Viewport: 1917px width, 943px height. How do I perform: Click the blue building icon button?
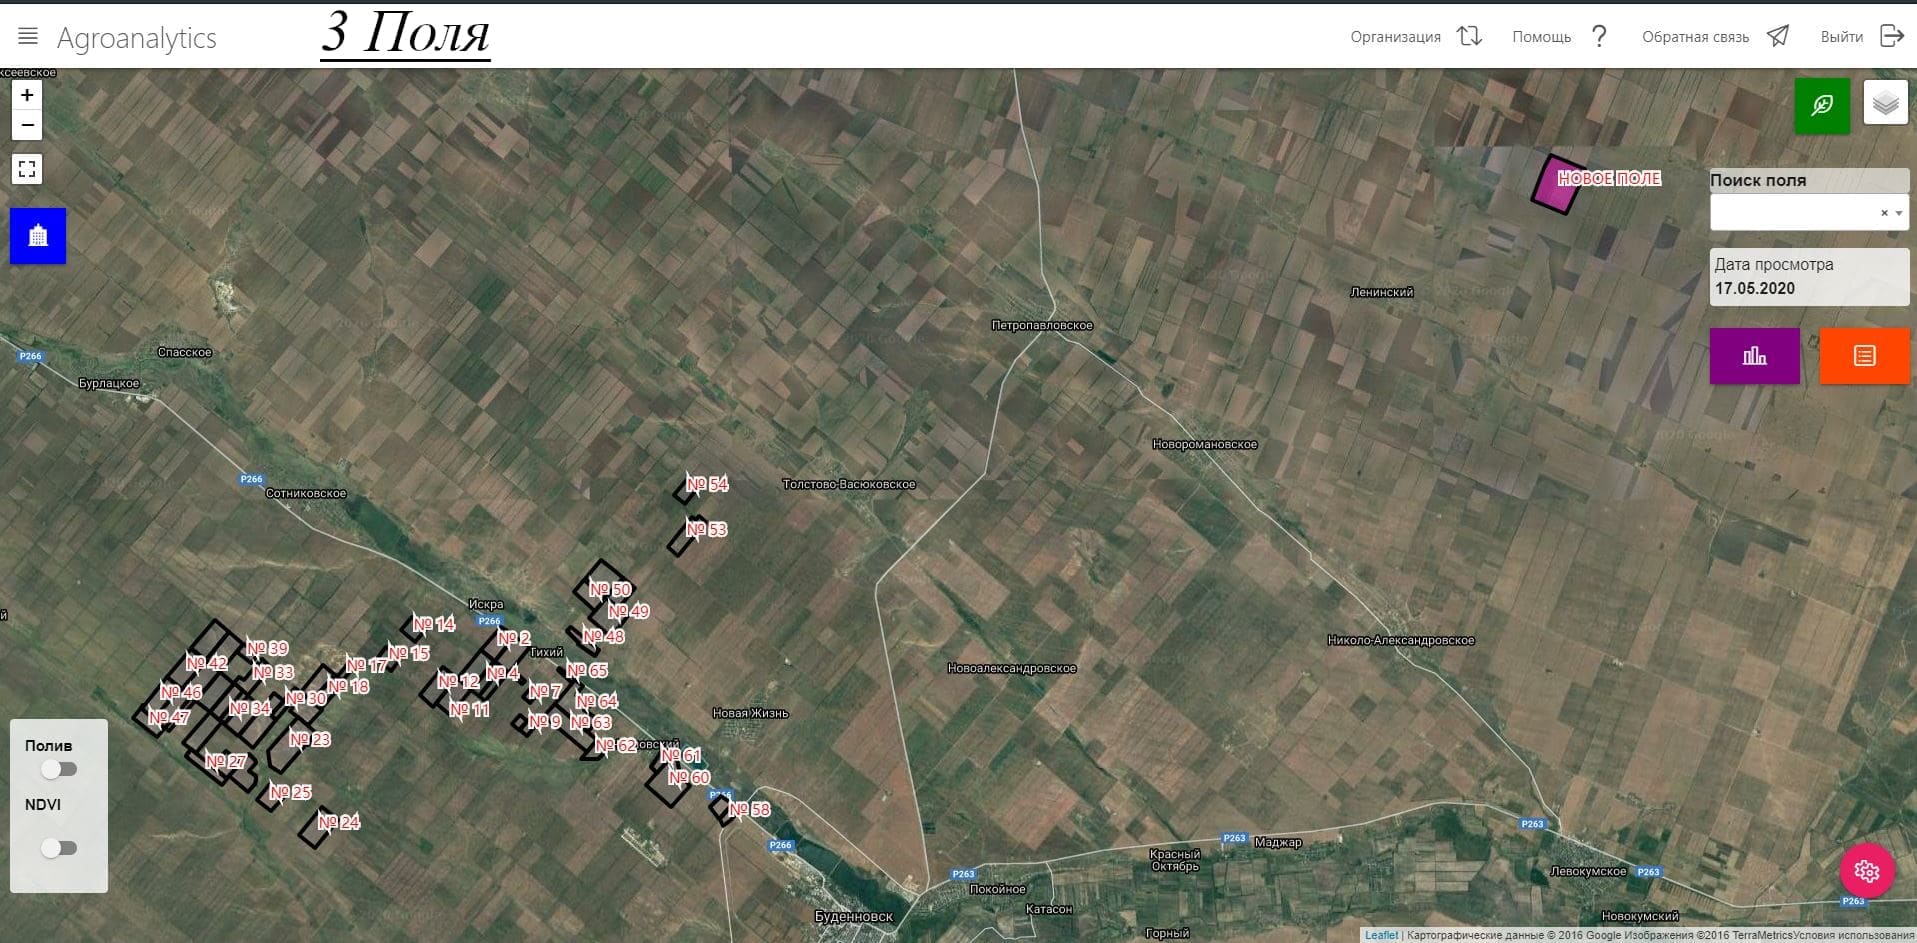point(38,236)
